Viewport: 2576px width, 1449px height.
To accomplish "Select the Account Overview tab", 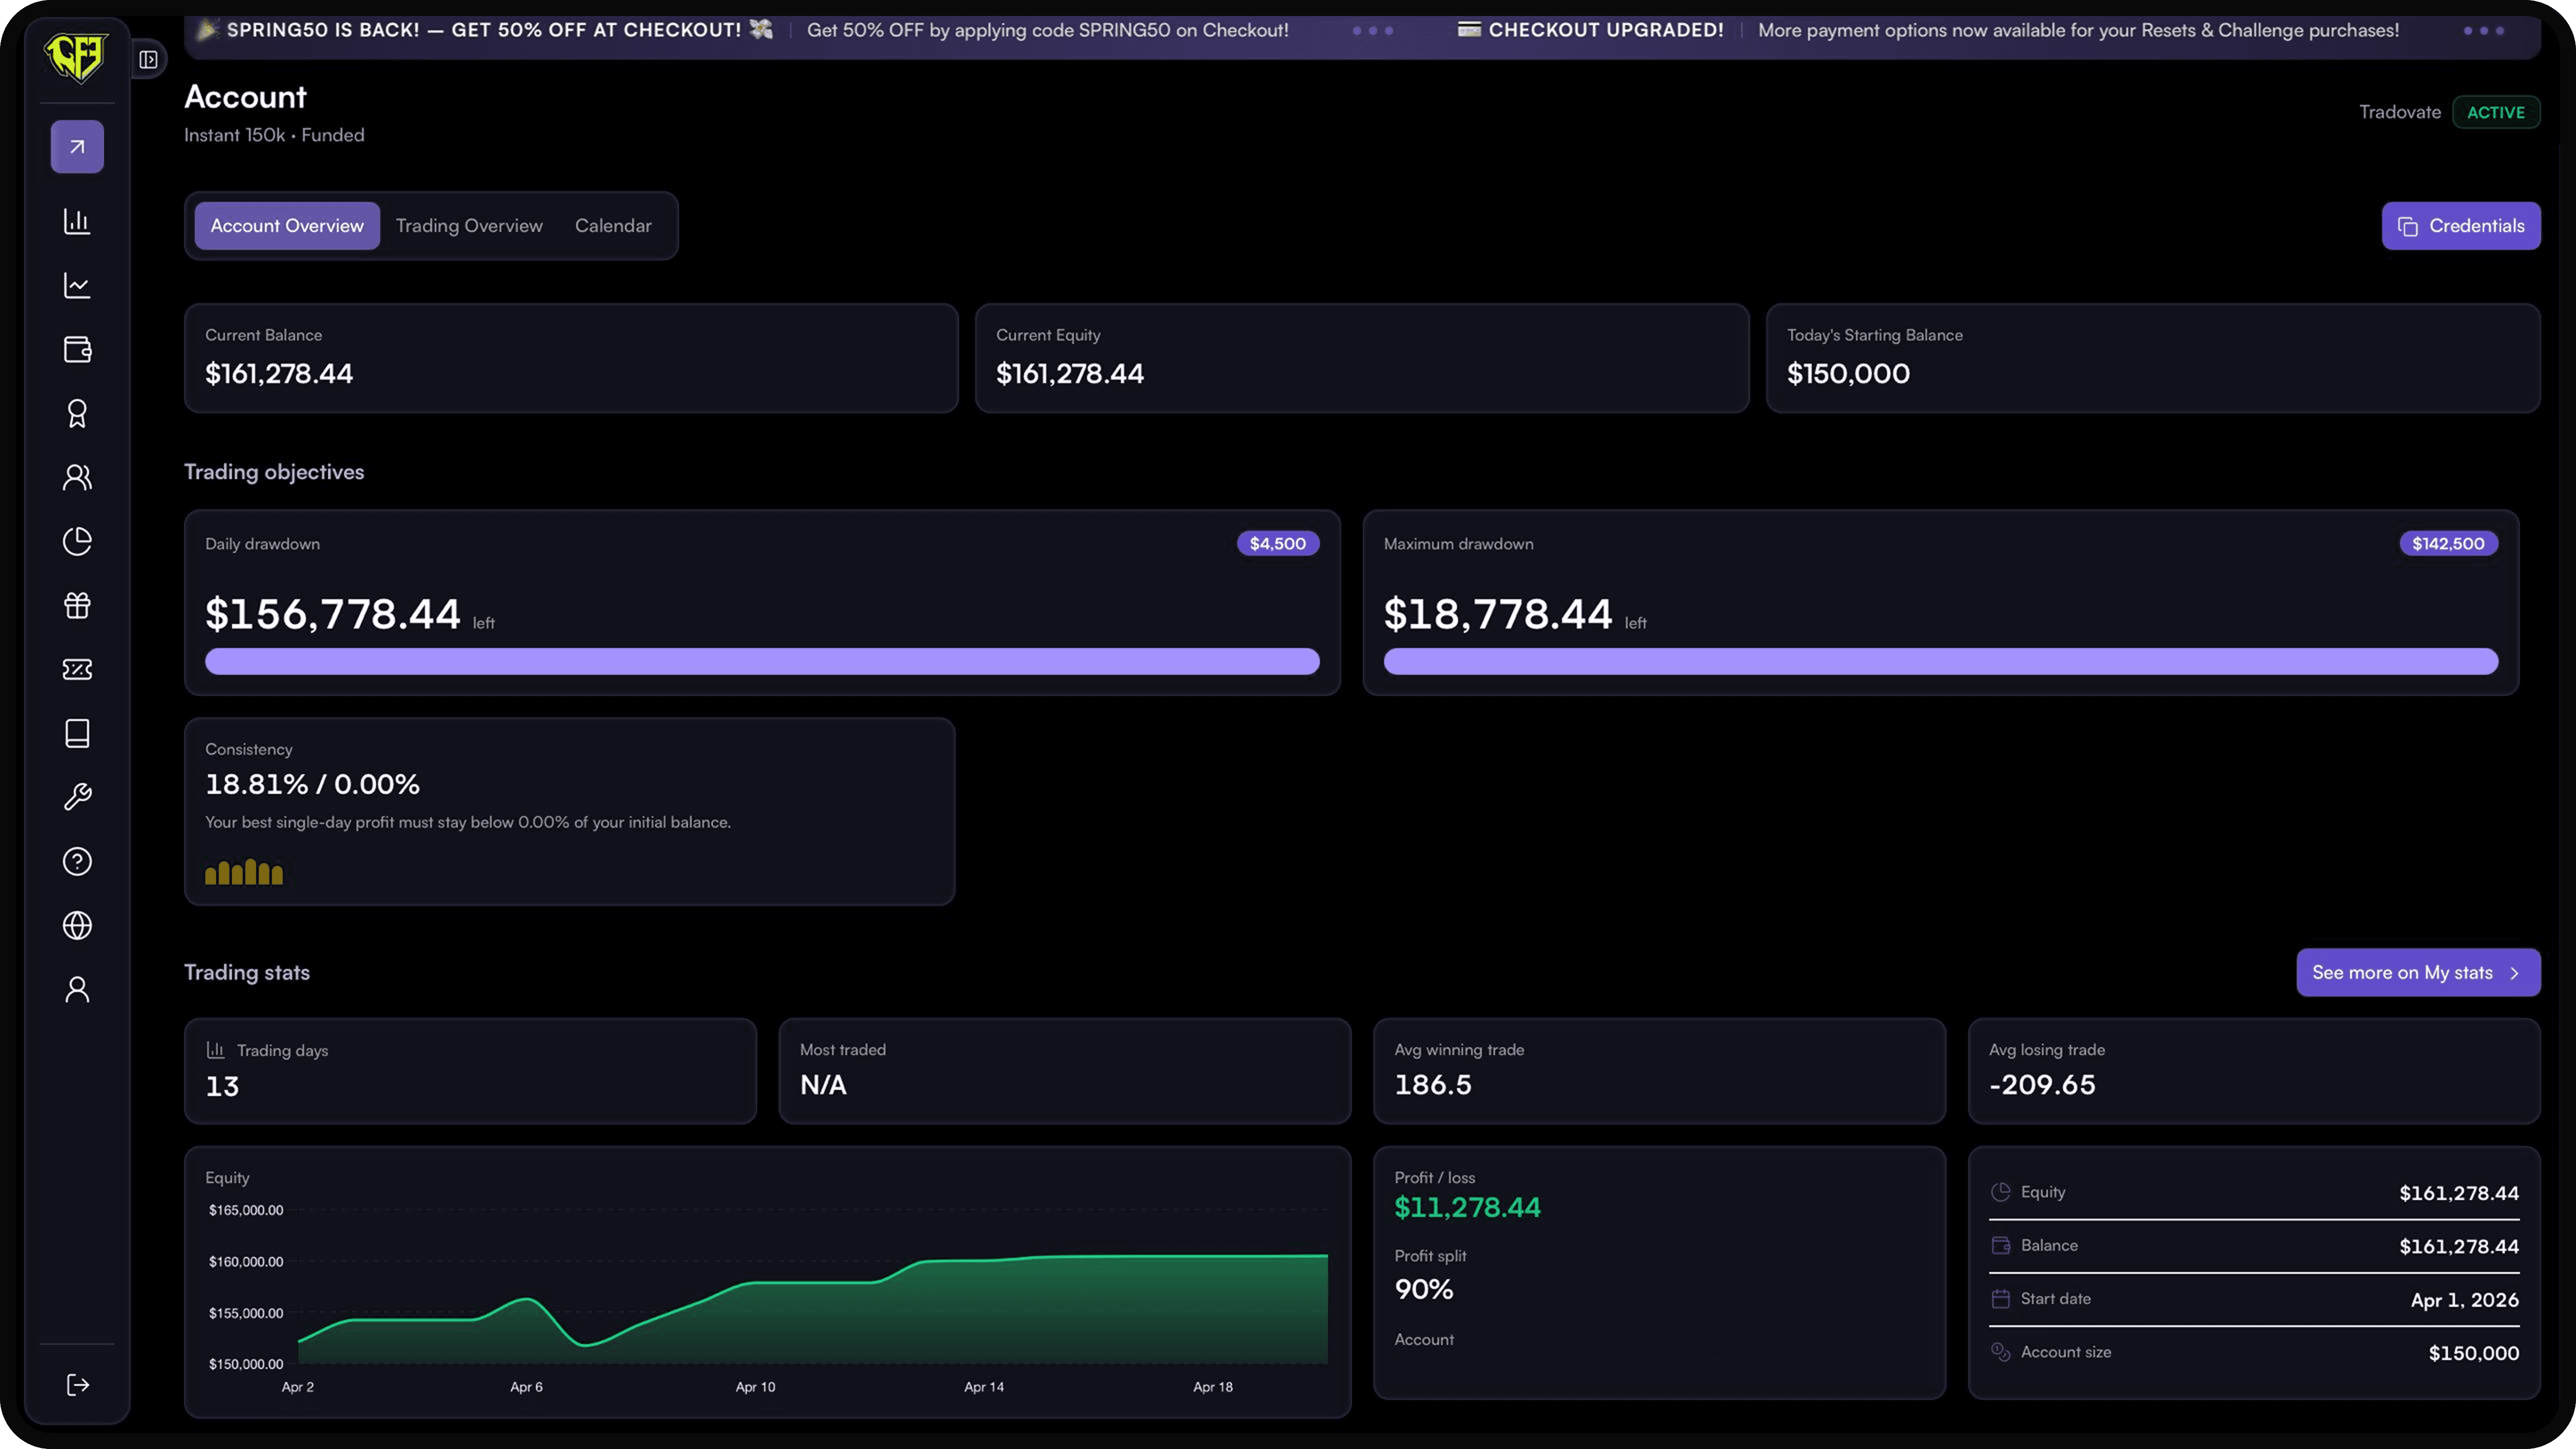I will (x=287, y=226).
